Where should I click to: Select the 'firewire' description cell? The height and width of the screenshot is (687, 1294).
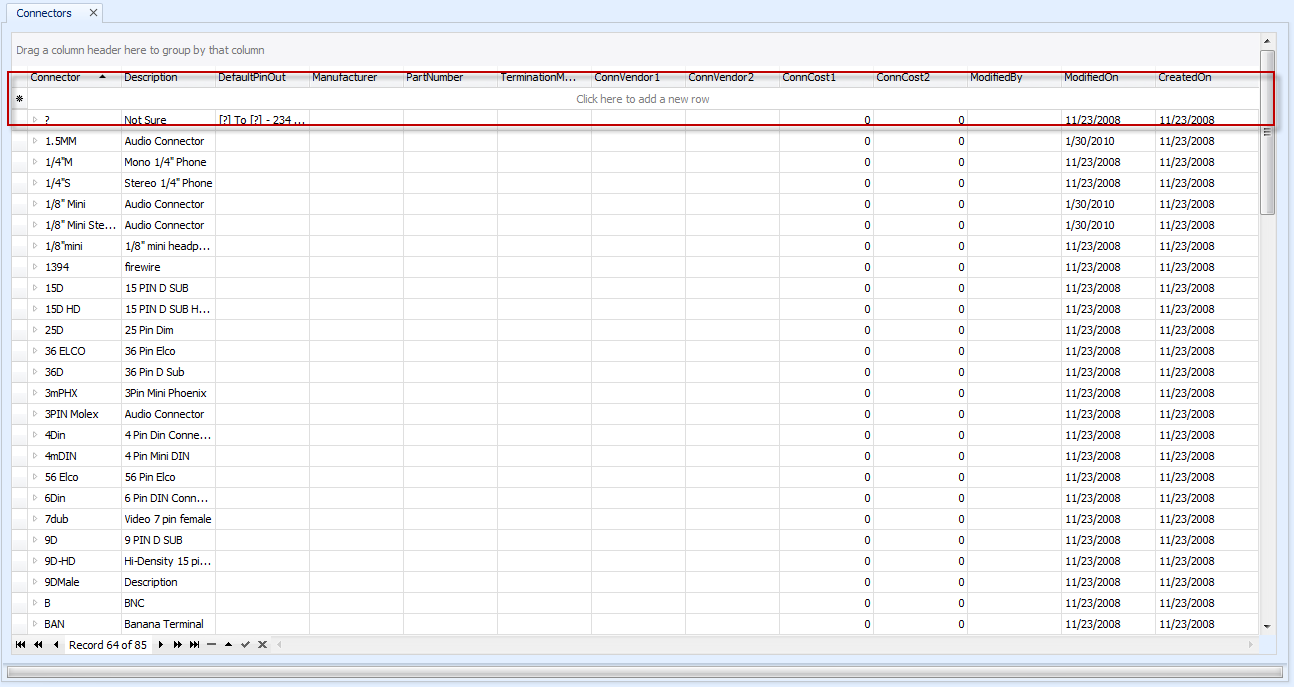pos(168,267)
